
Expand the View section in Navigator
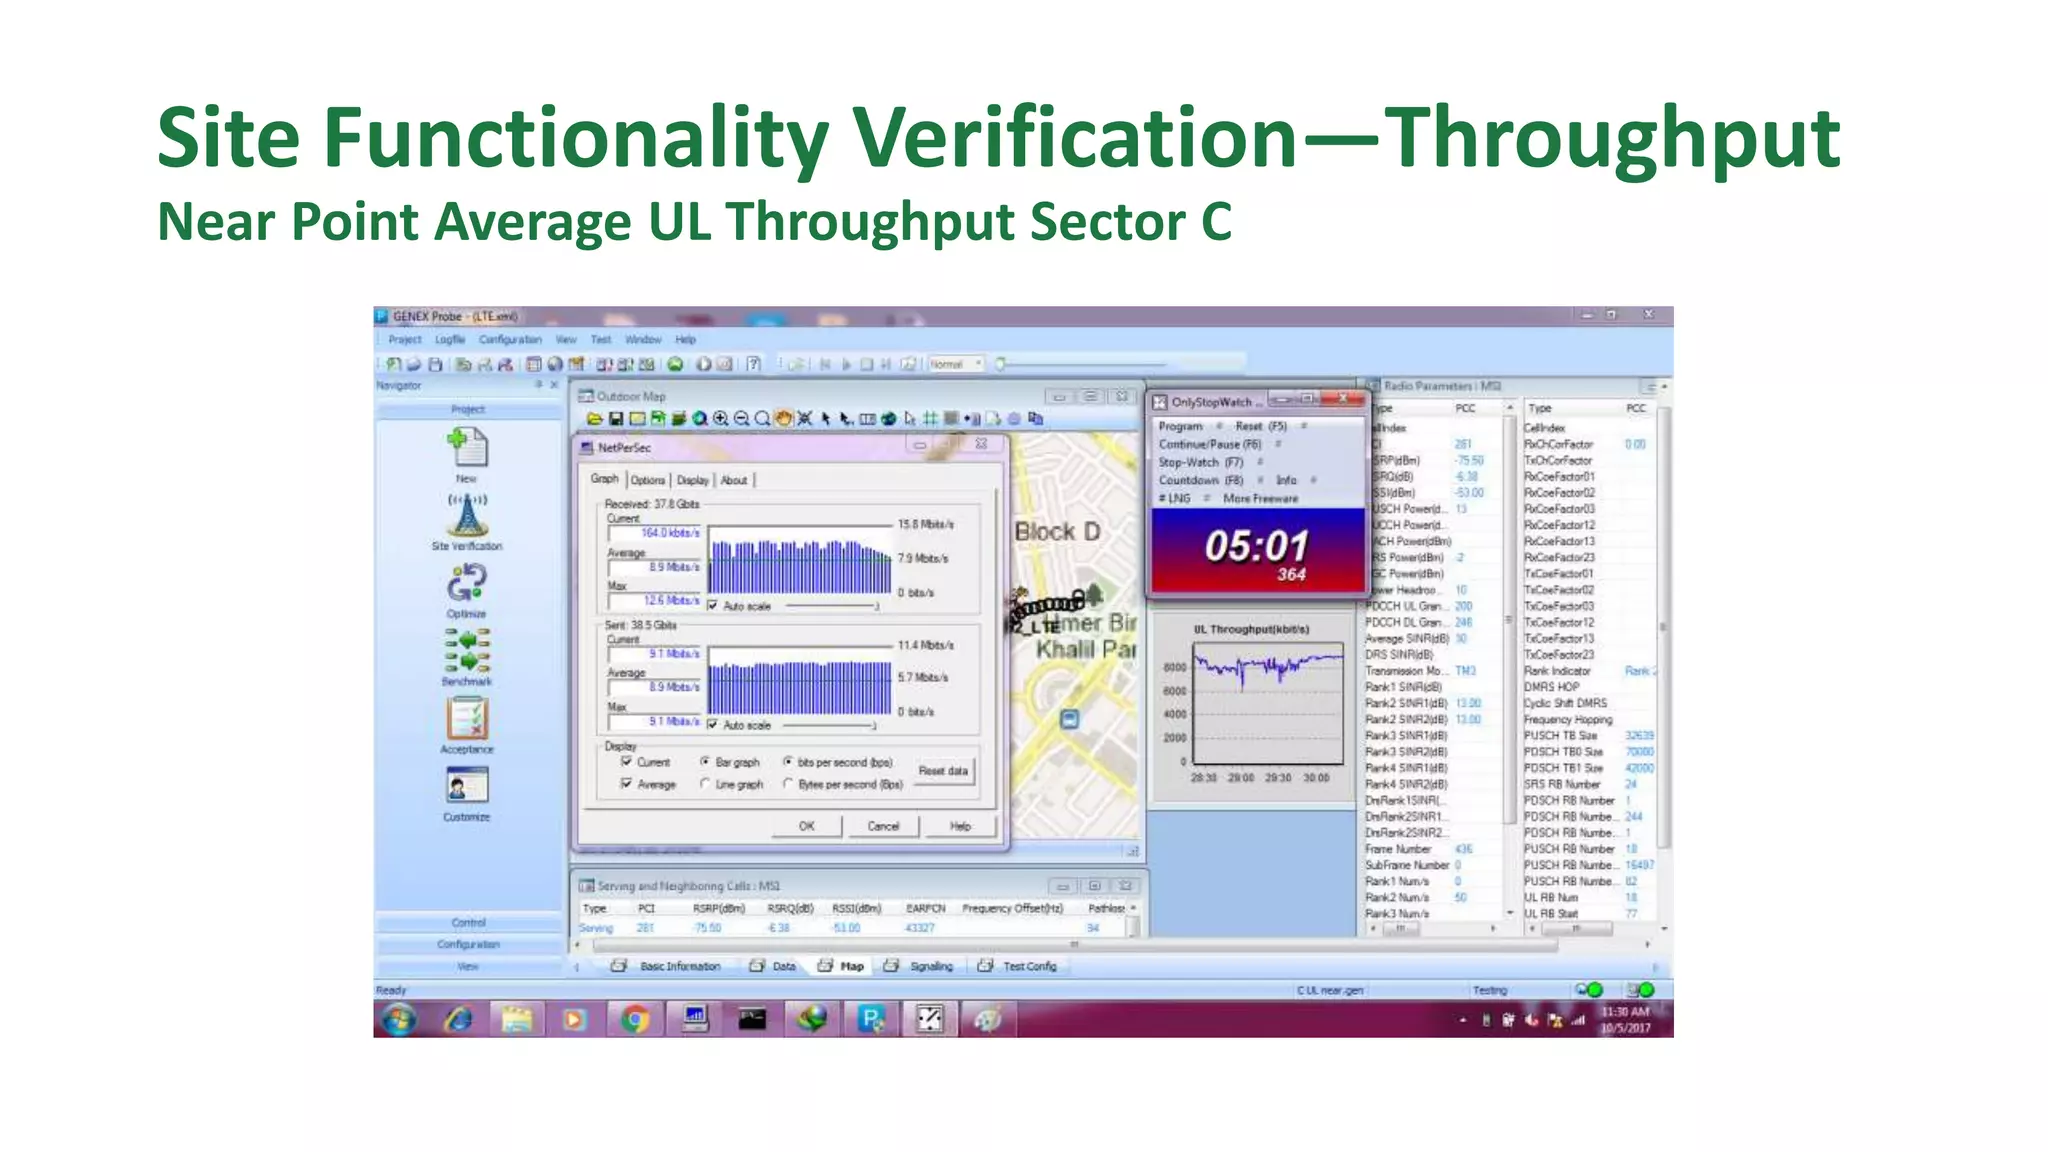click(467, 966)
